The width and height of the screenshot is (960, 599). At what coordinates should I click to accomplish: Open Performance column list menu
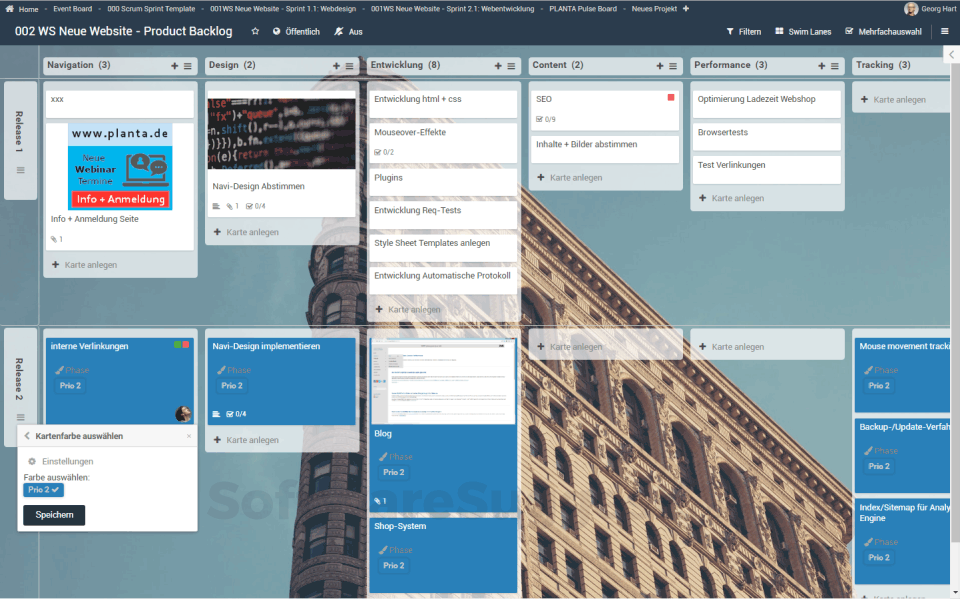click(x=834, y=66)
